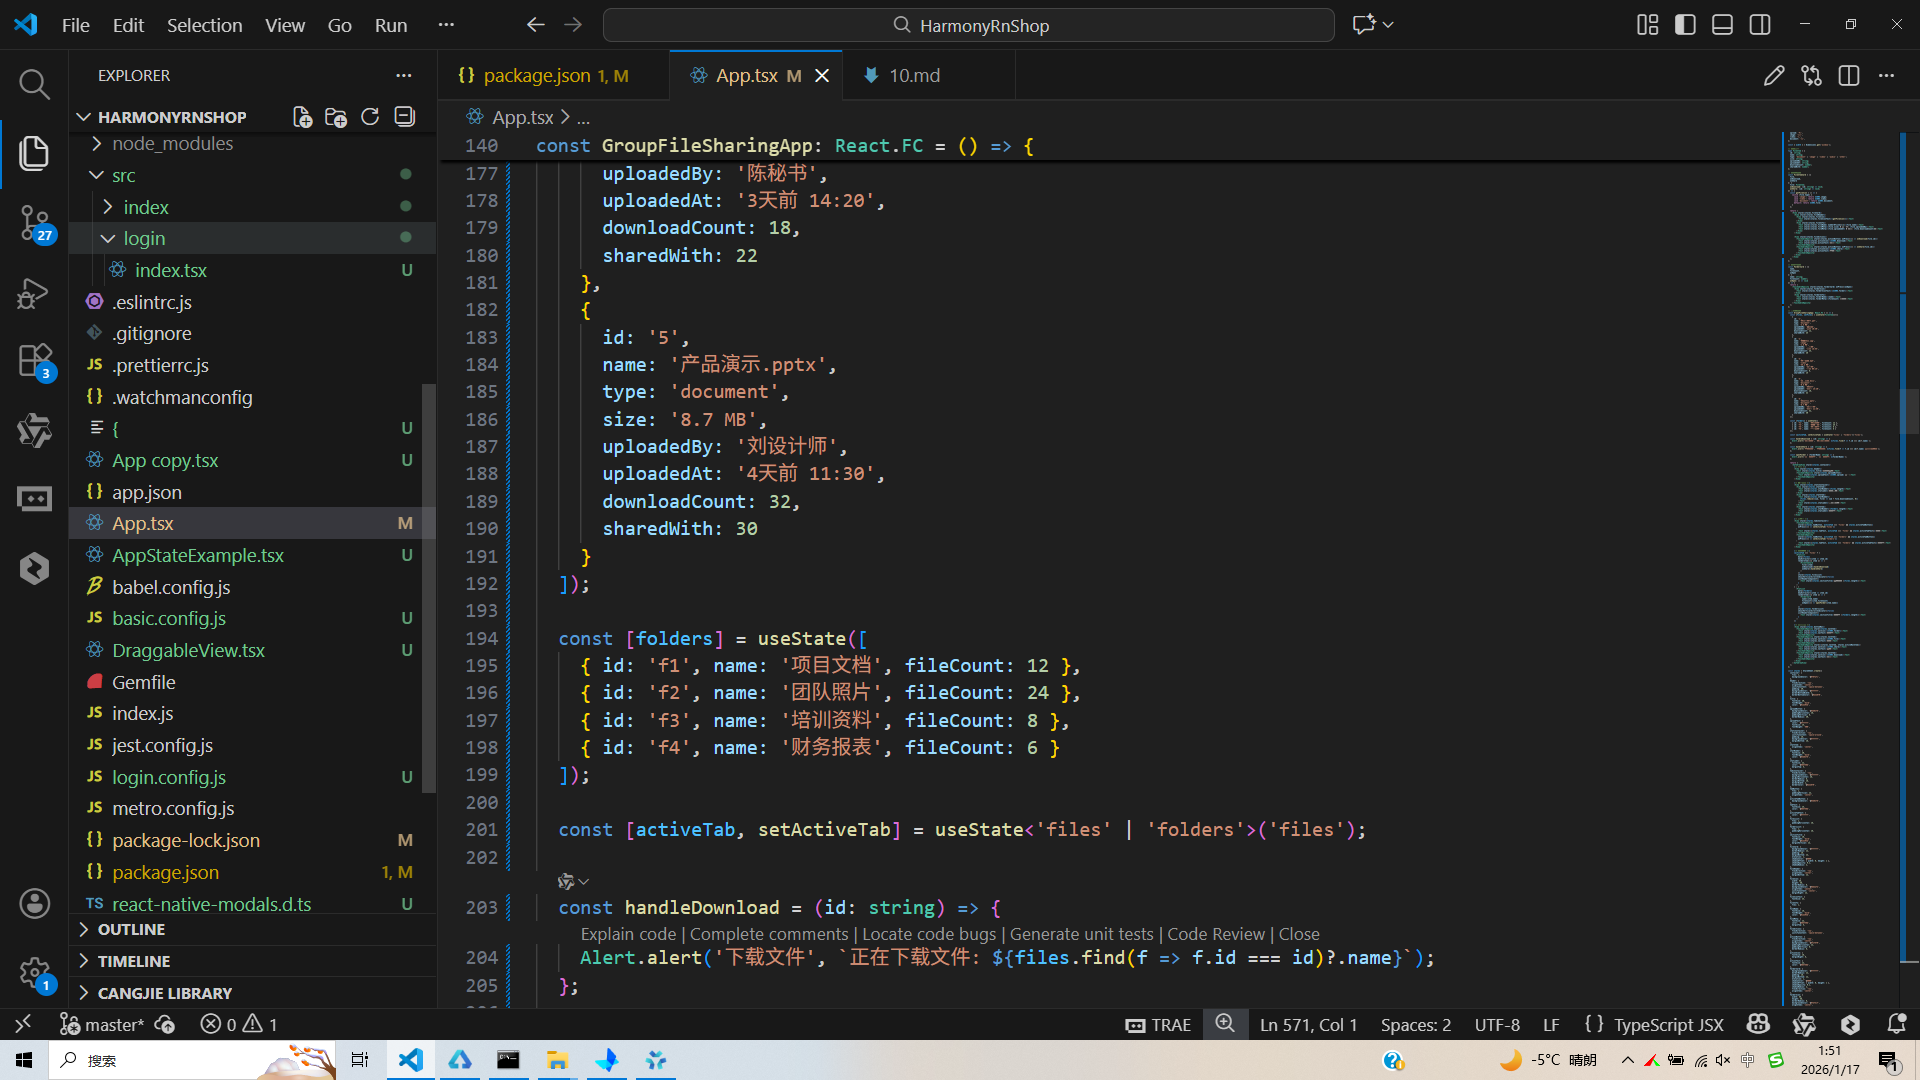The width and height of the screenshot is (1920, 1080).
Task: Open Source Control view with 27 changes
Action: pyautogui.click(x=34, y=222)
